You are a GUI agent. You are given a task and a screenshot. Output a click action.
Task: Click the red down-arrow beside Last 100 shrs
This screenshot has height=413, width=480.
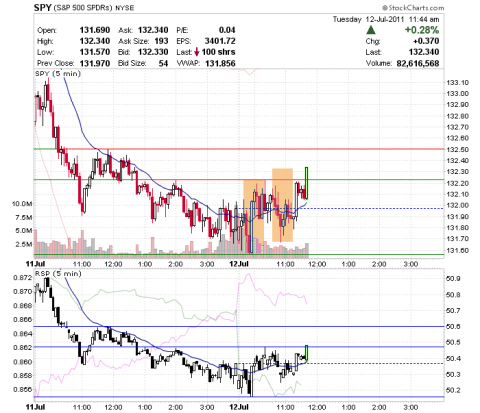click(x=197, y=52)
